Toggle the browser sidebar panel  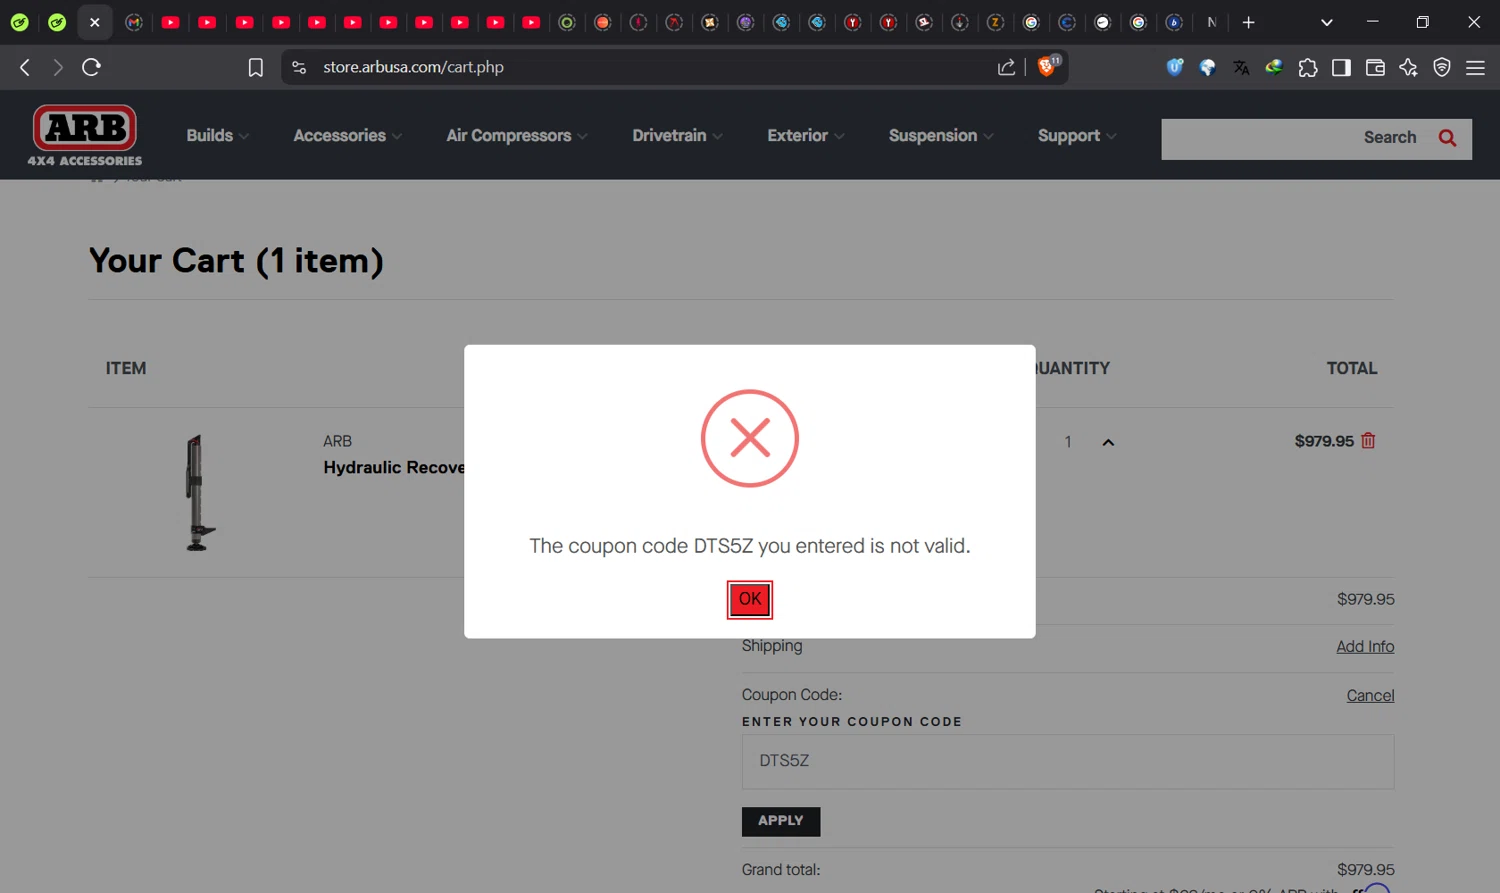point(1341,67)
